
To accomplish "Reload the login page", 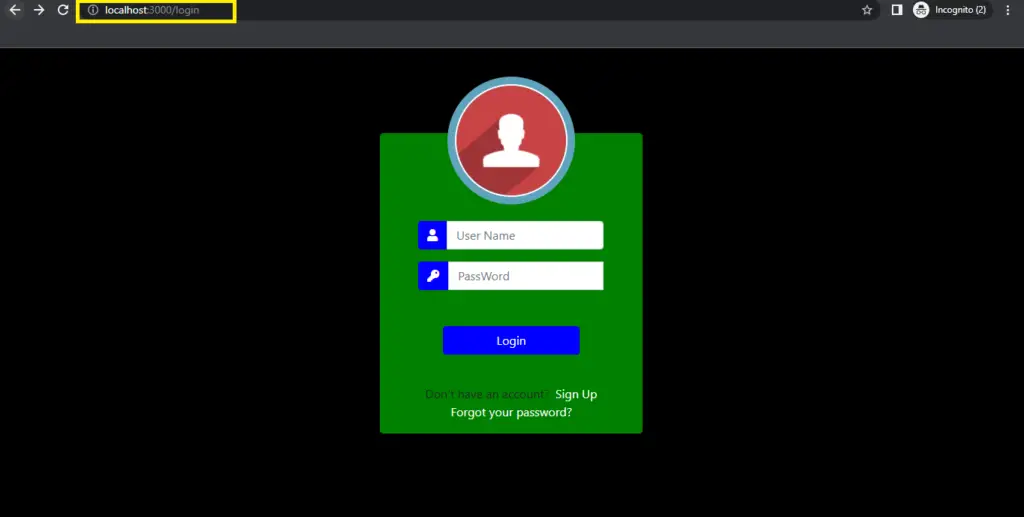I will pos(63,10).
